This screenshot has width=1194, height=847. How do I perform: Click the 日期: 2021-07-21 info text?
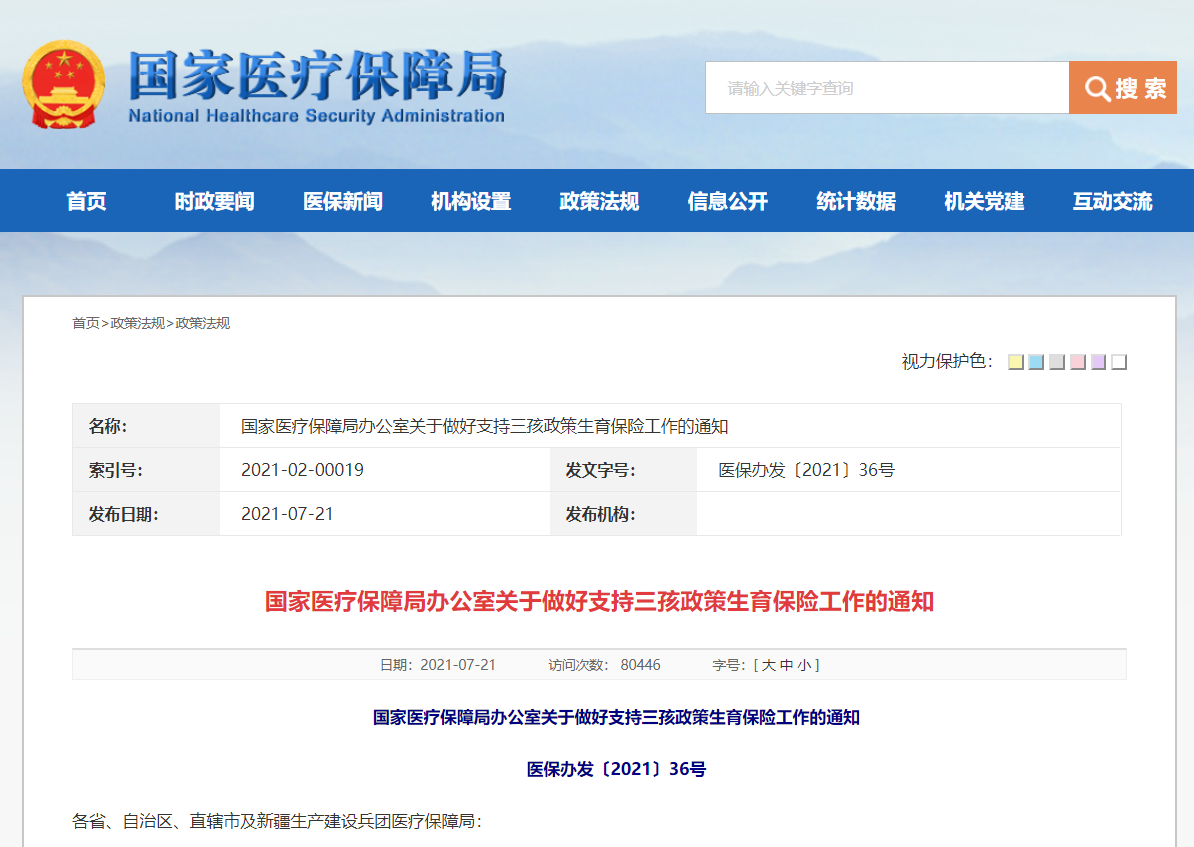(438, 665)
